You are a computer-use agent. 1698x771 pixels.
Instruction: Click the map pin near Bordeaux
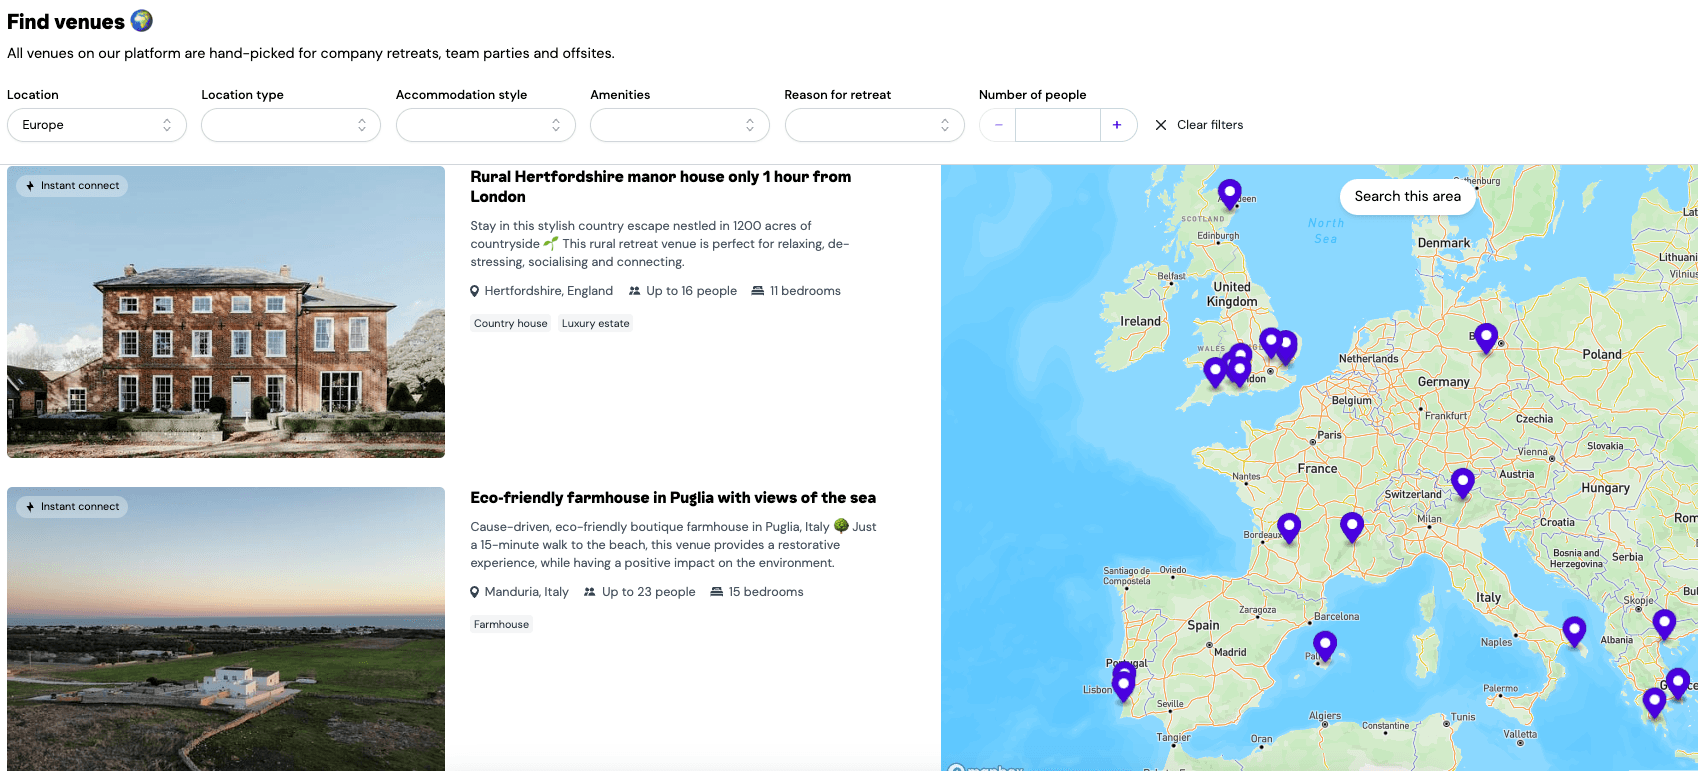tap(1289, 526)
